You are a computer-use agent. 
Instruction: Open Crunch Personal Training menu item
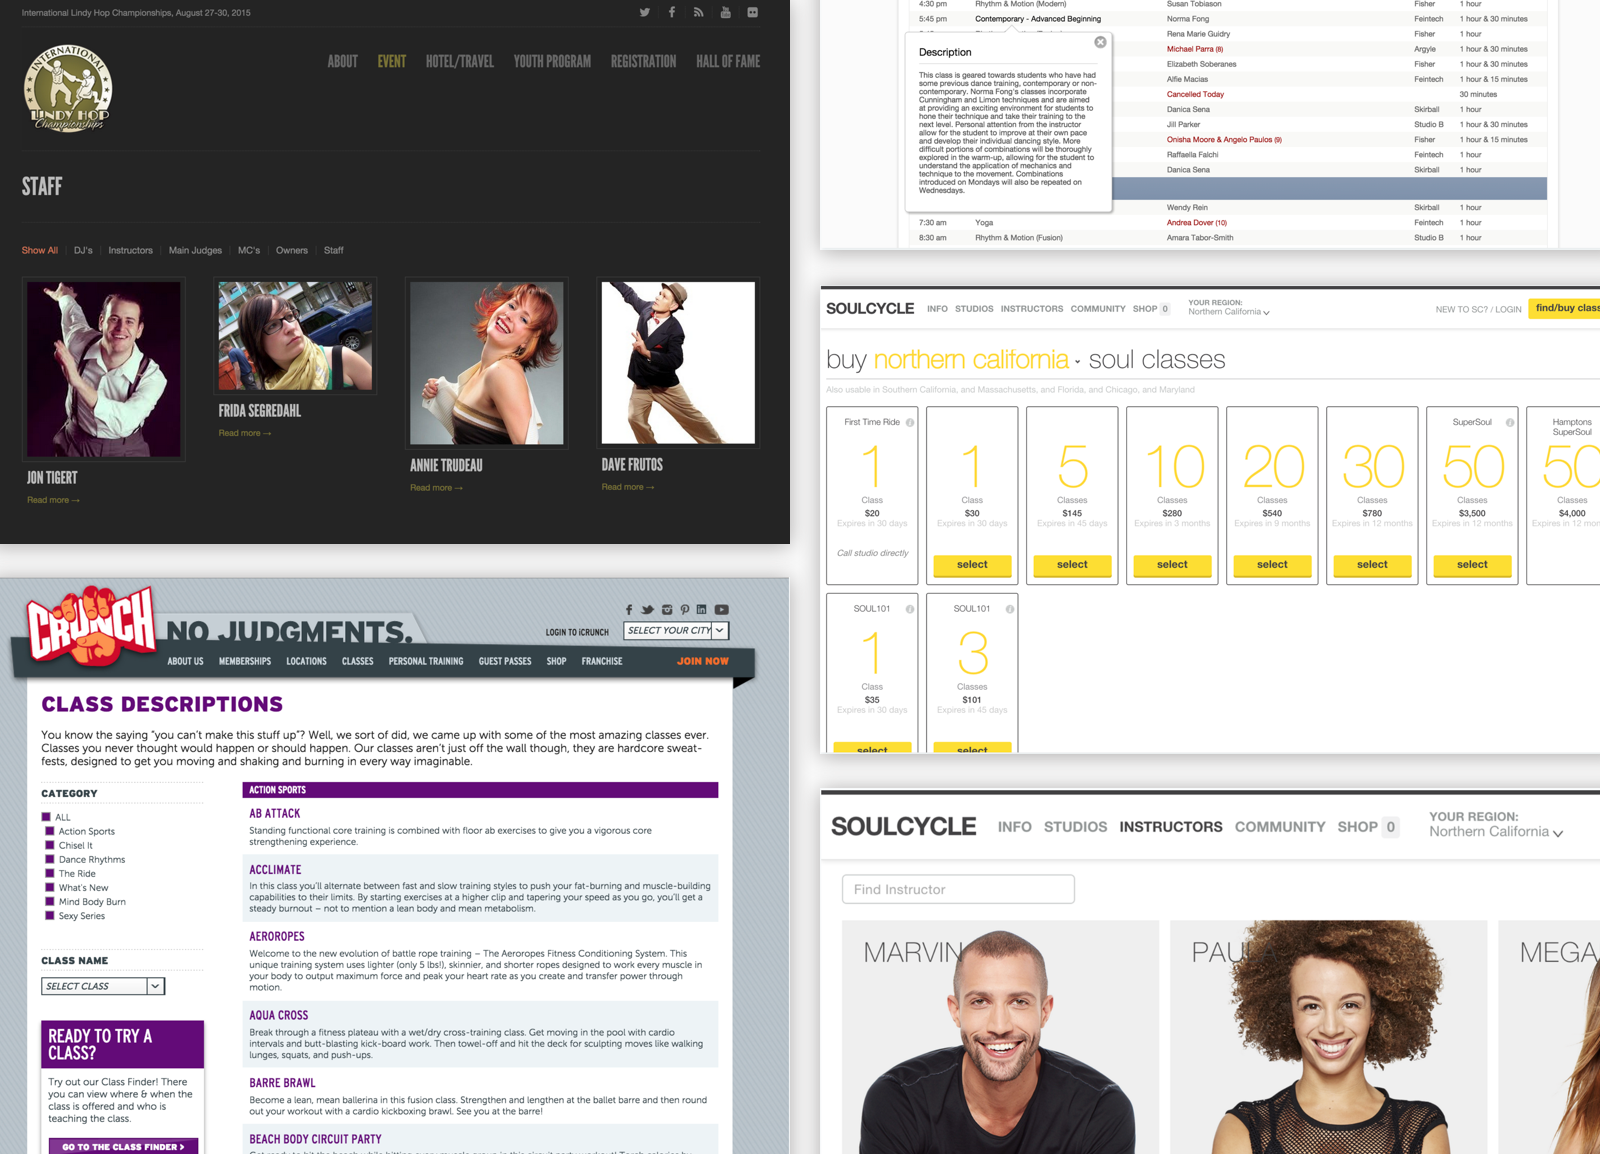pos(426,661)
